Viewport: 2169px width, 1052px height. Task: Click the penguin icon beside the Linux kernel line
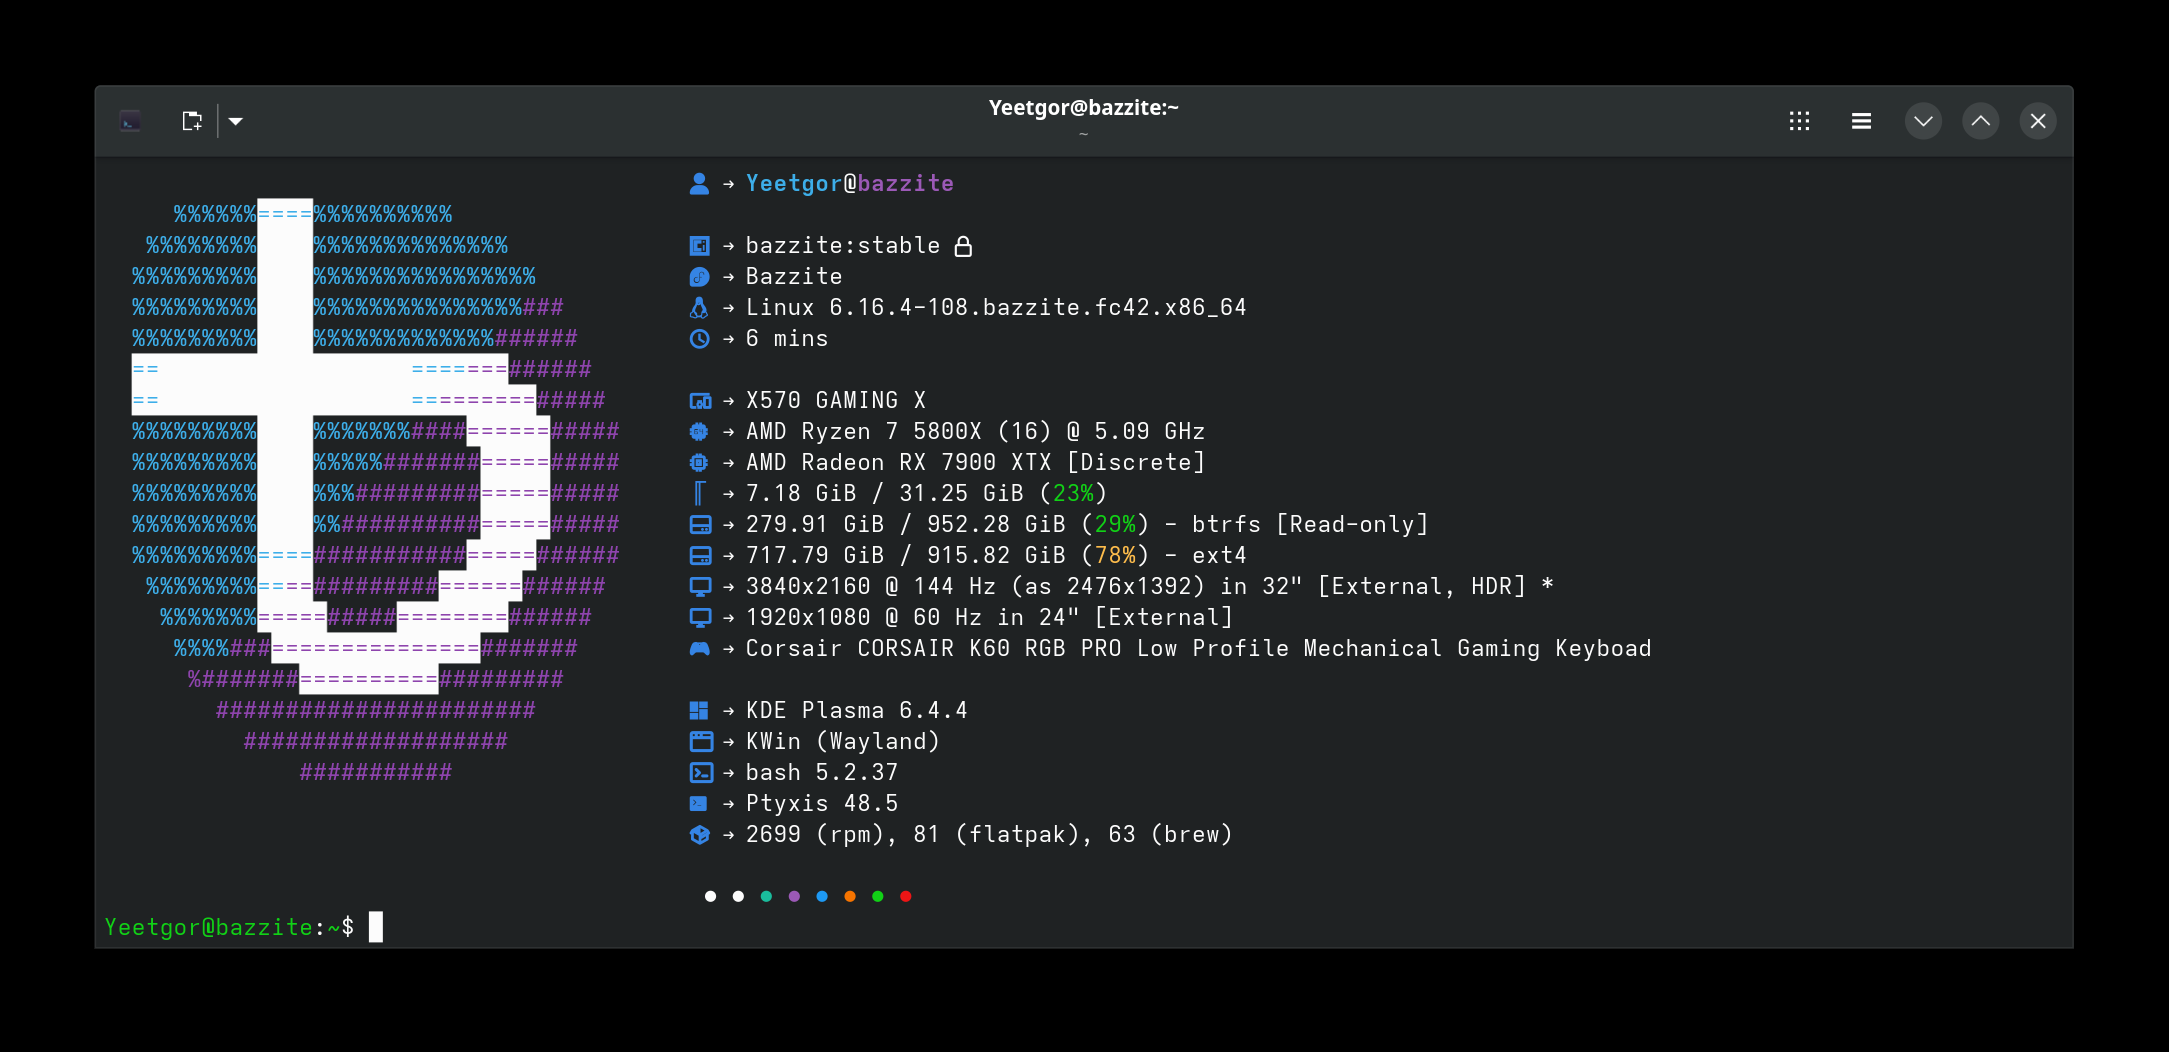point(699,308)
